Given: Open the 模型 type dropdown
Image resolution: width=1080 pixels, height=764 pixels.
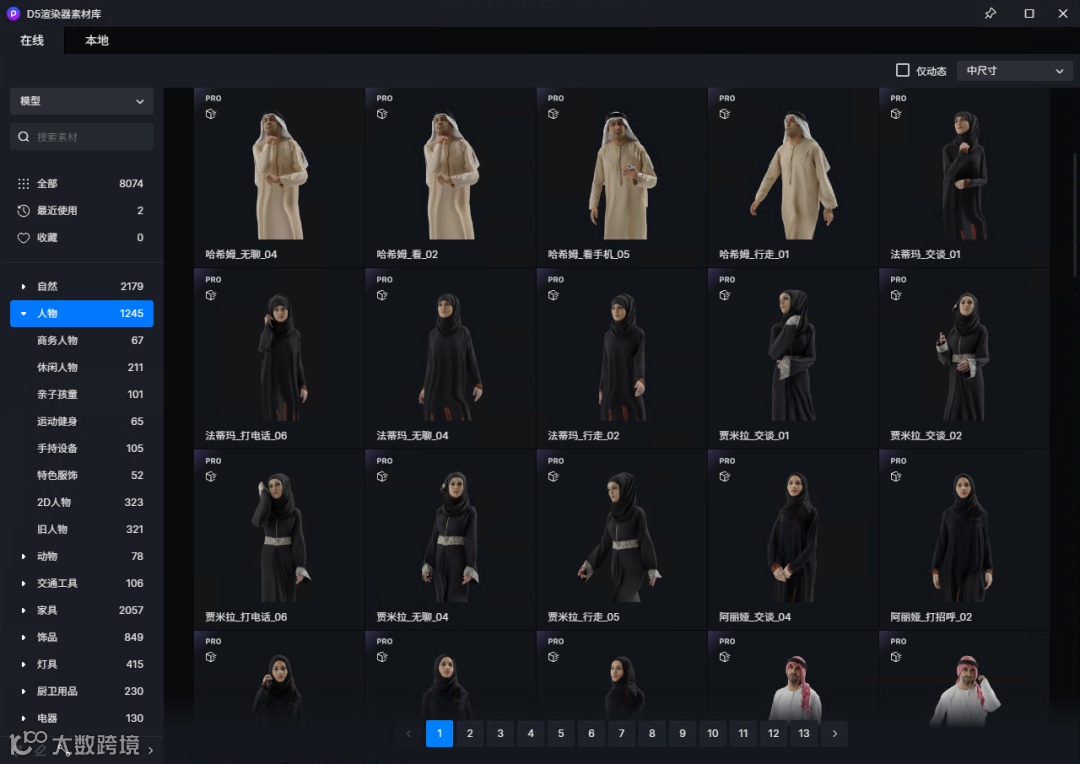Looking at the screenshot, I should click(x=81, y=101).
